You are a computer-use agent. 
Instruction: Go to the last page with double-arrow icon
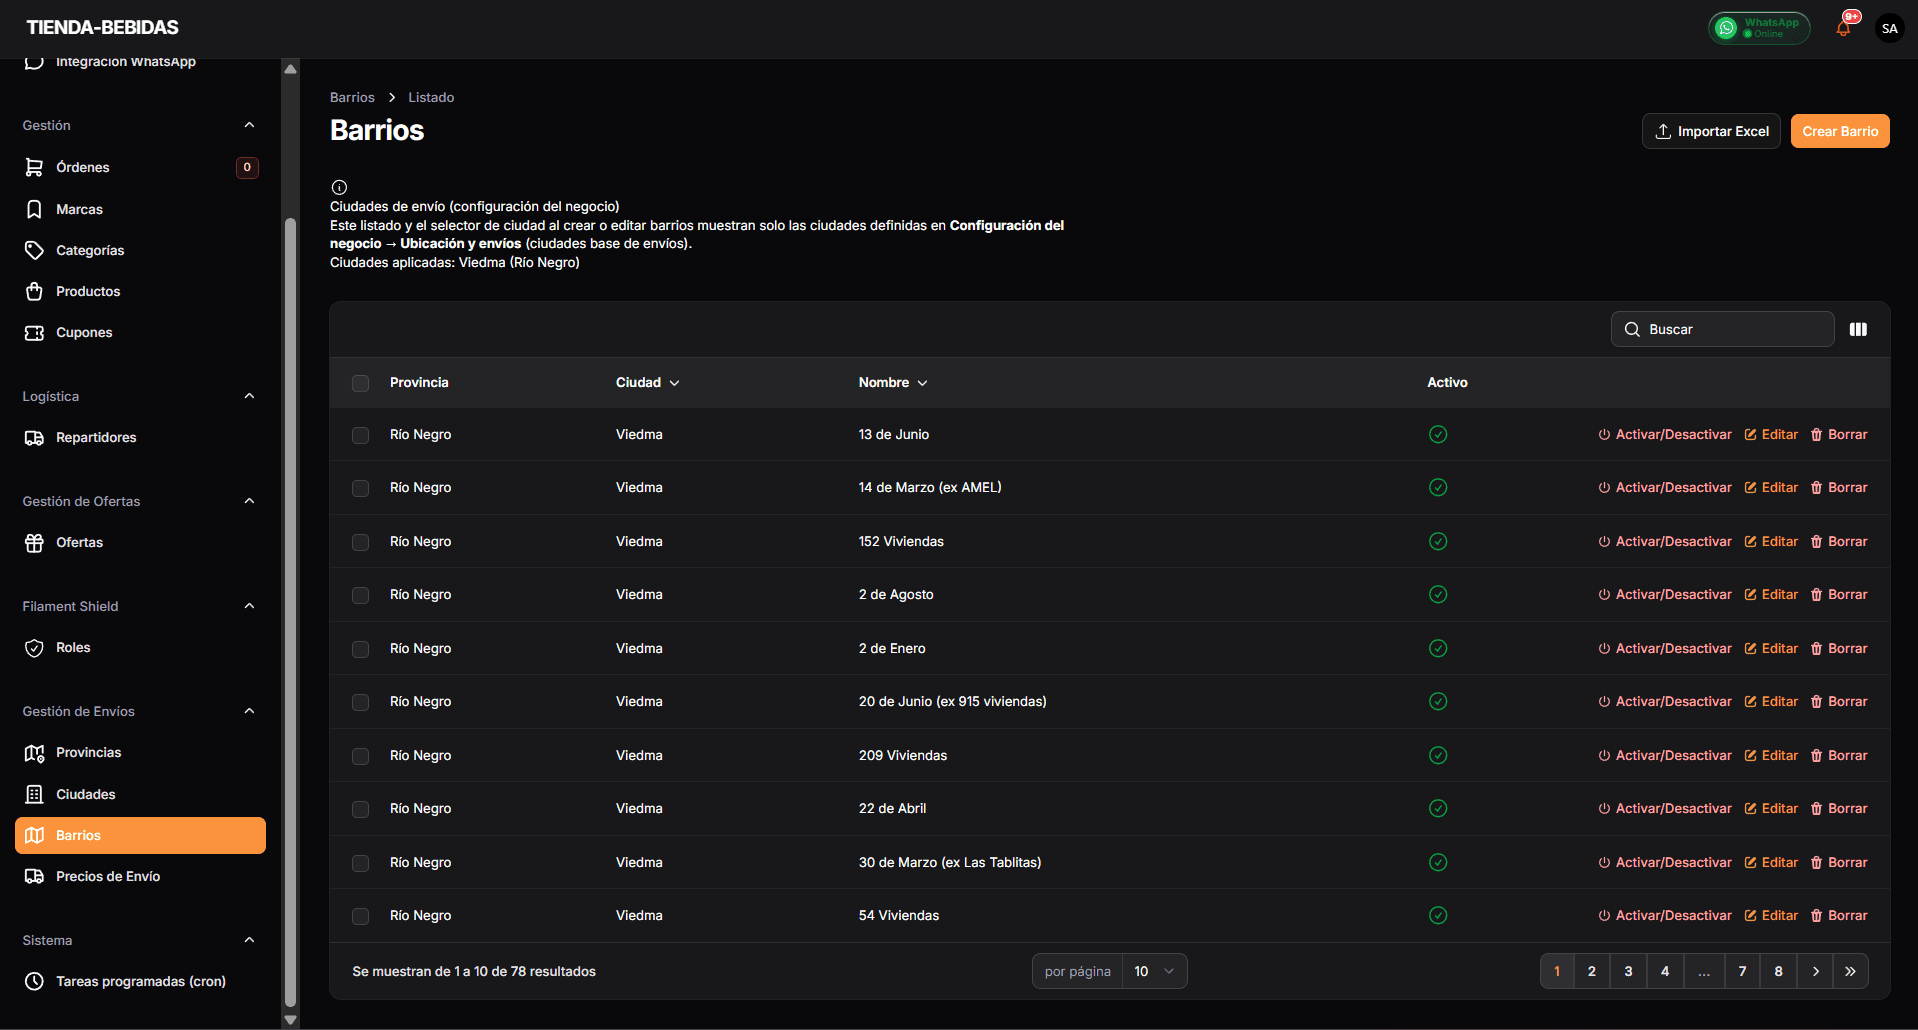[x=1850, y=971]
